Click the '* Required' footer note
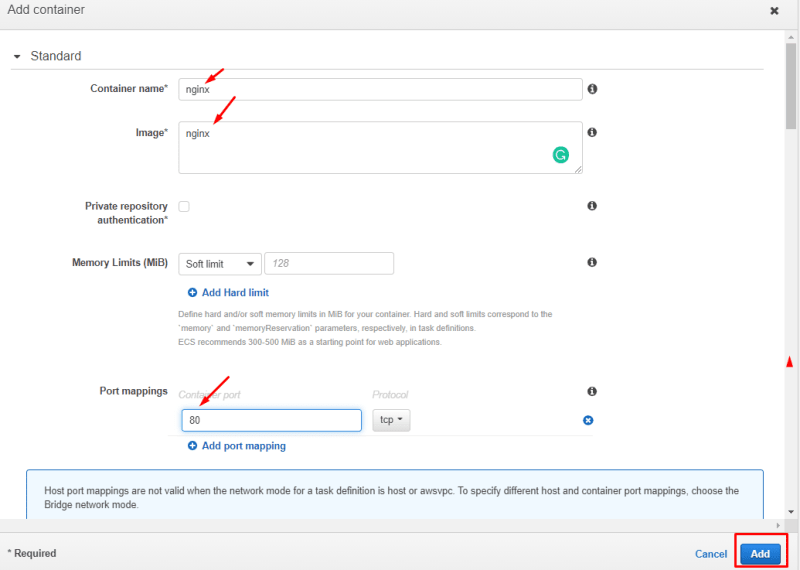 tap(32, 553)
